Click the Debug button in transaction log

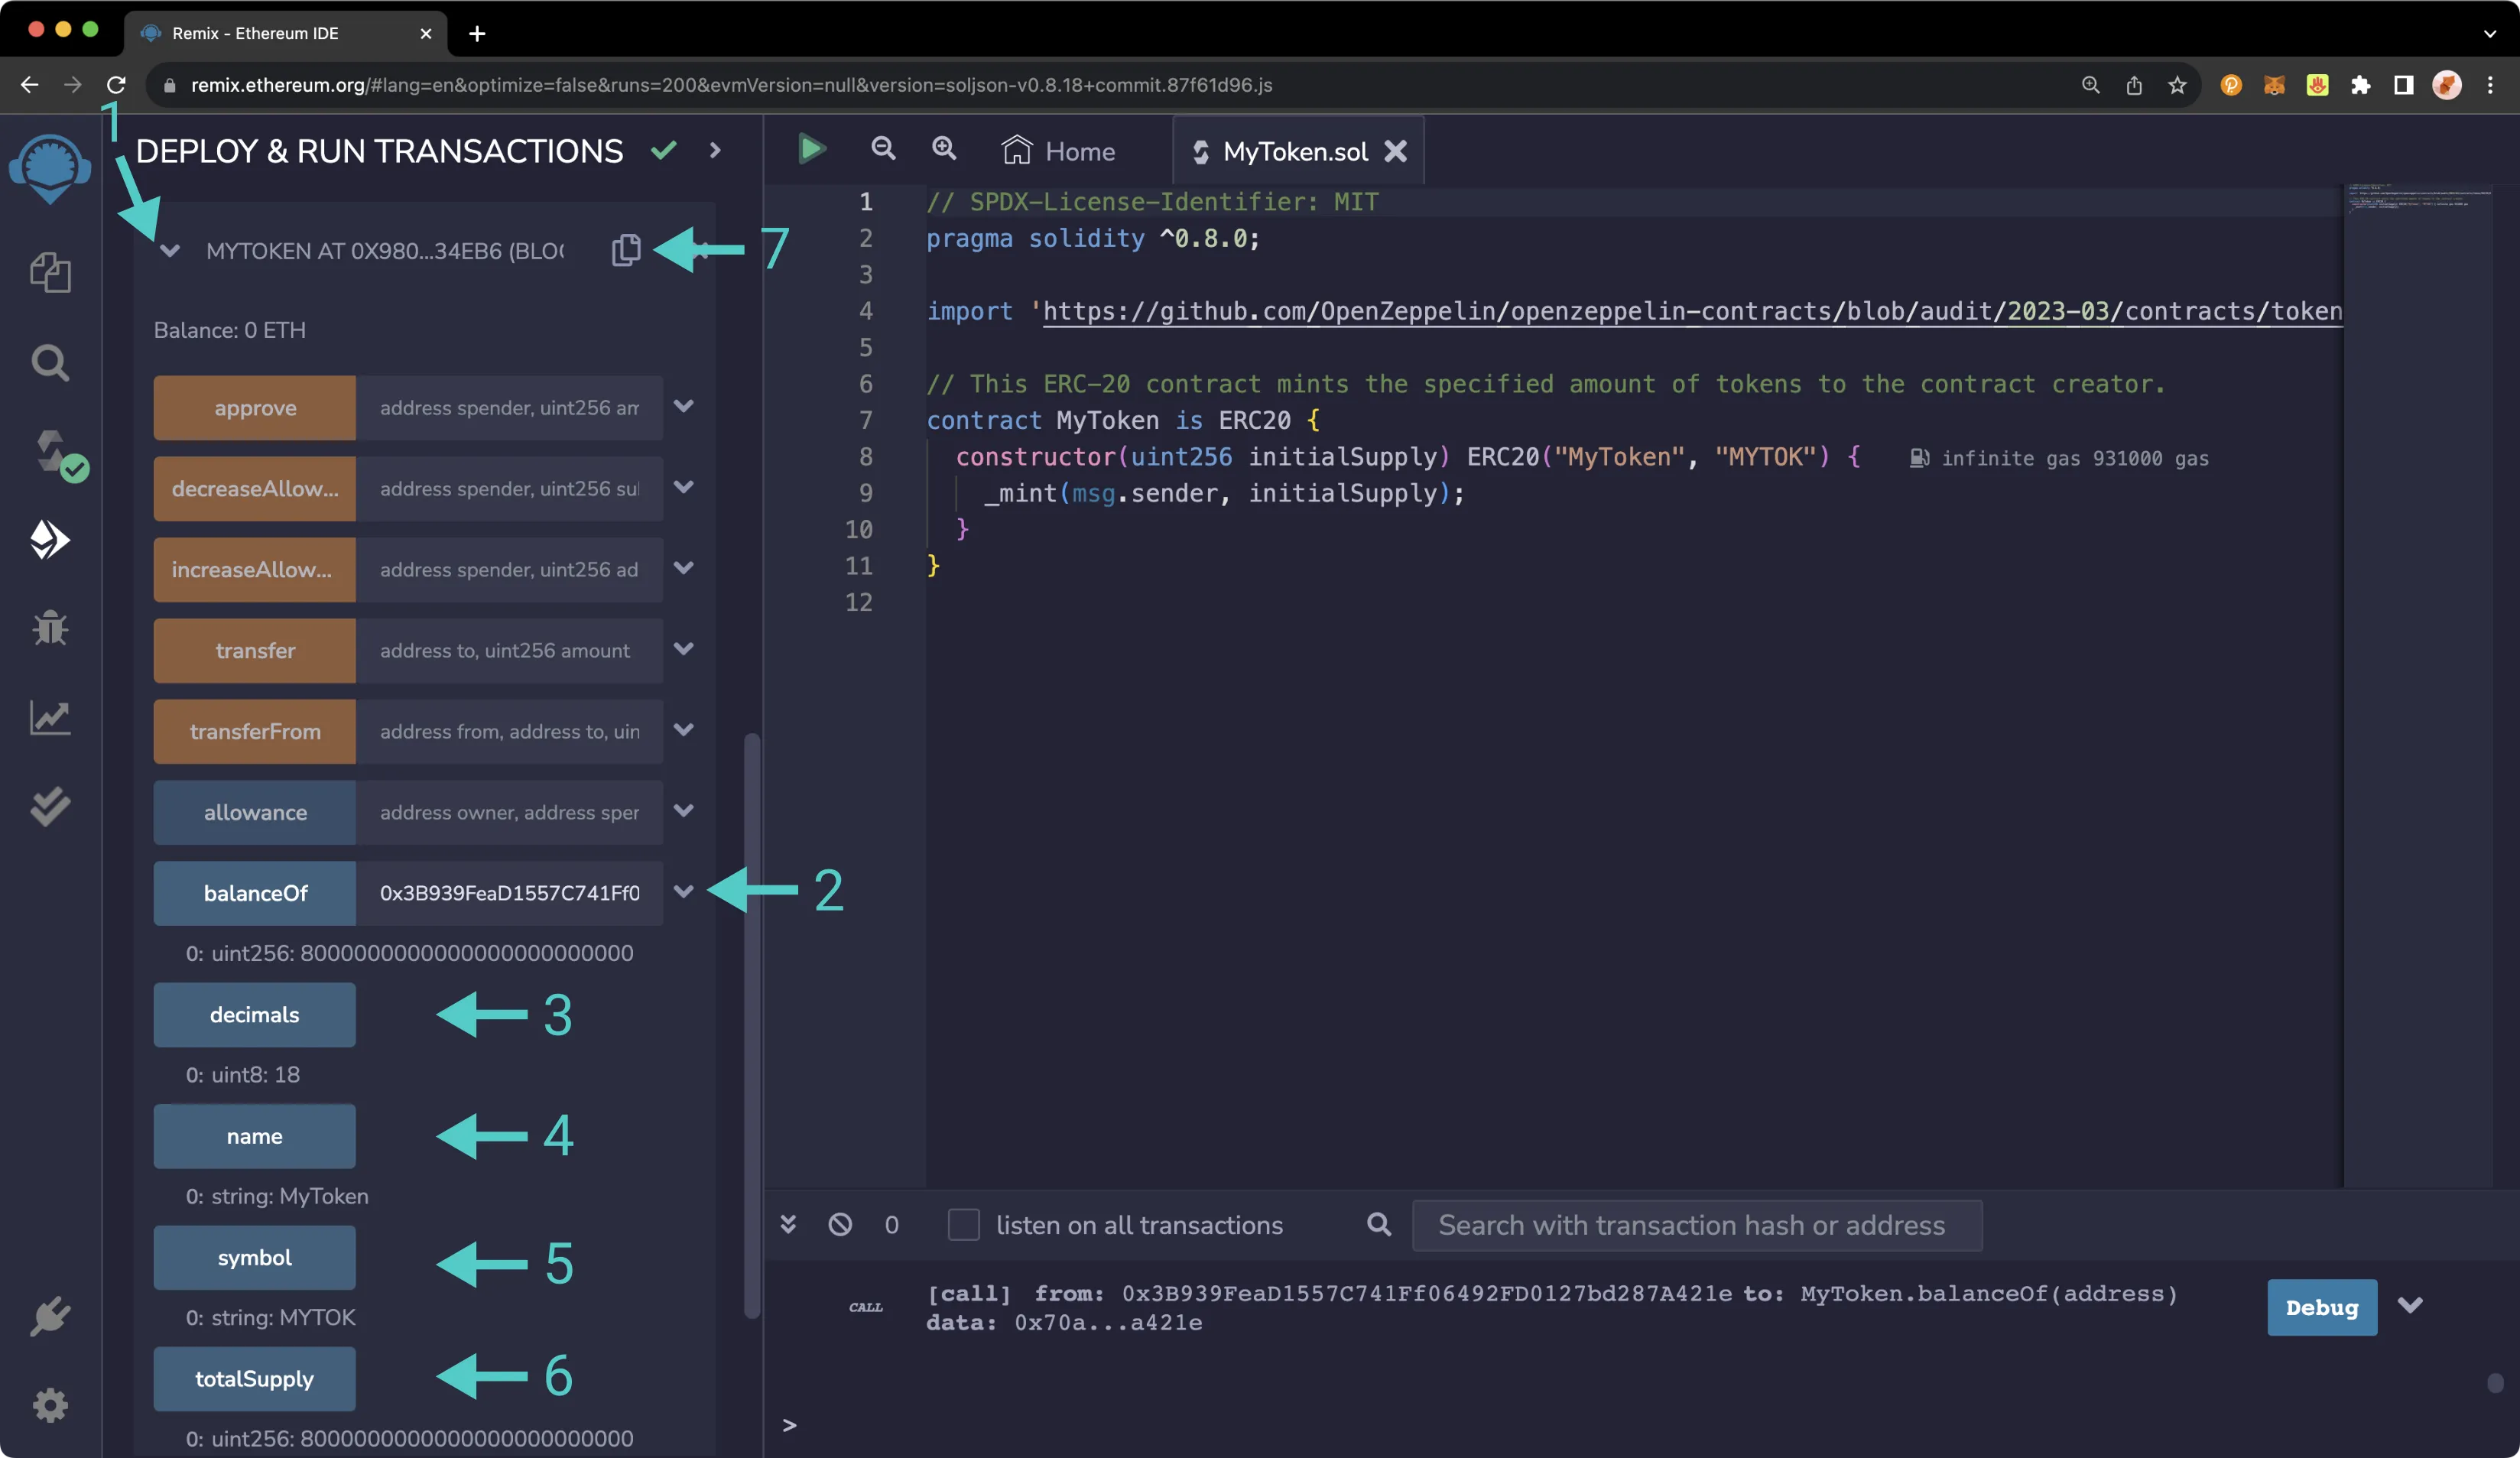2322,1305
